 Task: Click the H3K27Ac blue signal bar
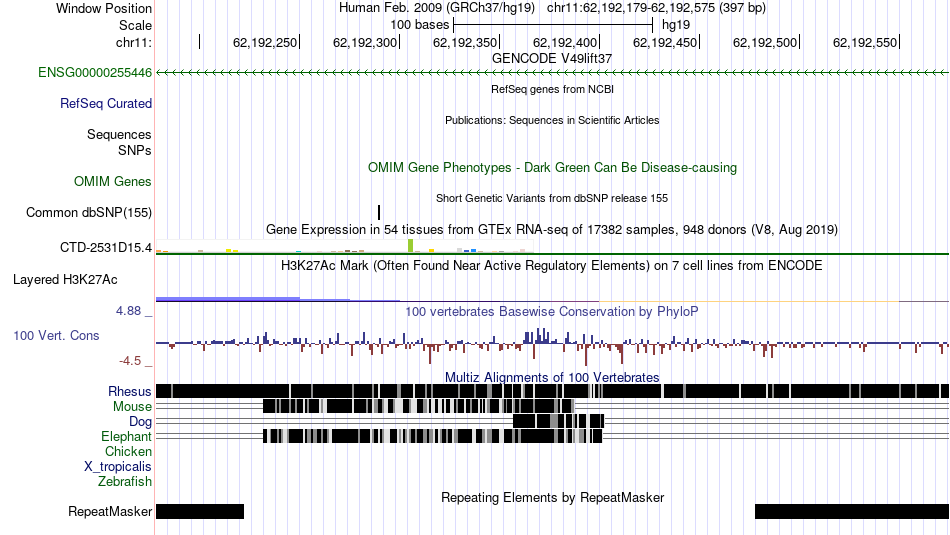click(x=228, y=299)
